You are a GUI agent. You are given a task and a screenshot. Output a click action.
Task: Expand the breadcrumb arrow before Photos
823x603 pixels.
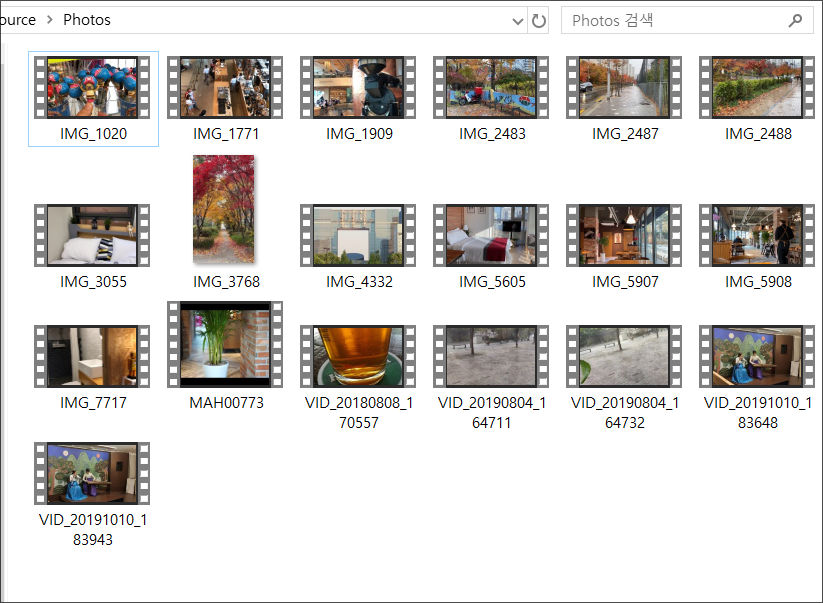pos(50,20)
